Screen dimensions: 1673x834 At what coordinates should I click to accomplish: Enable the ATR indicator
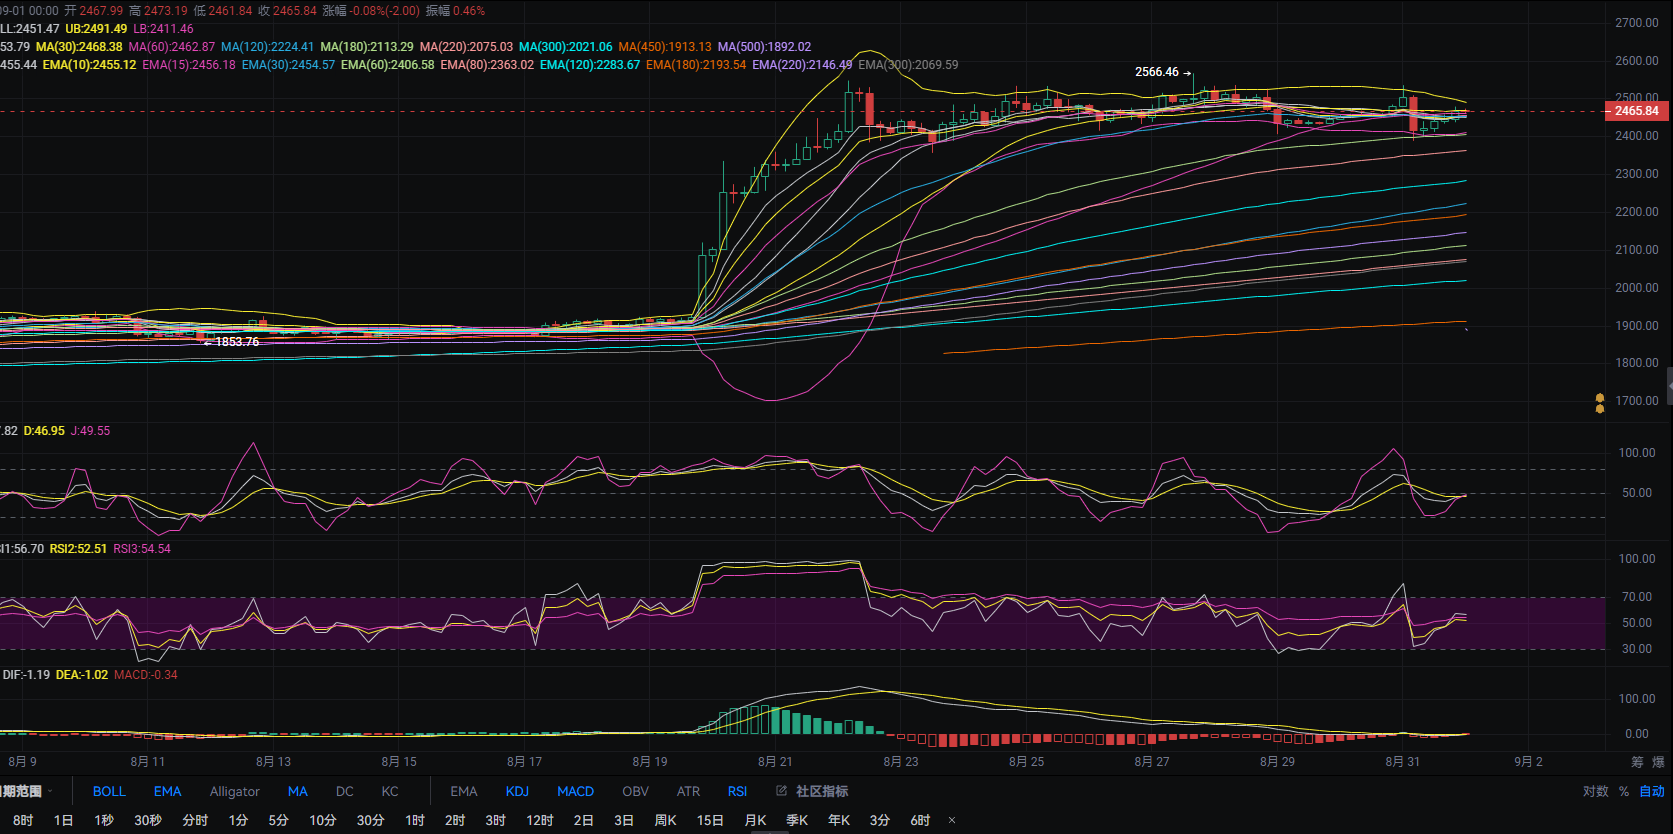(688, 791)
